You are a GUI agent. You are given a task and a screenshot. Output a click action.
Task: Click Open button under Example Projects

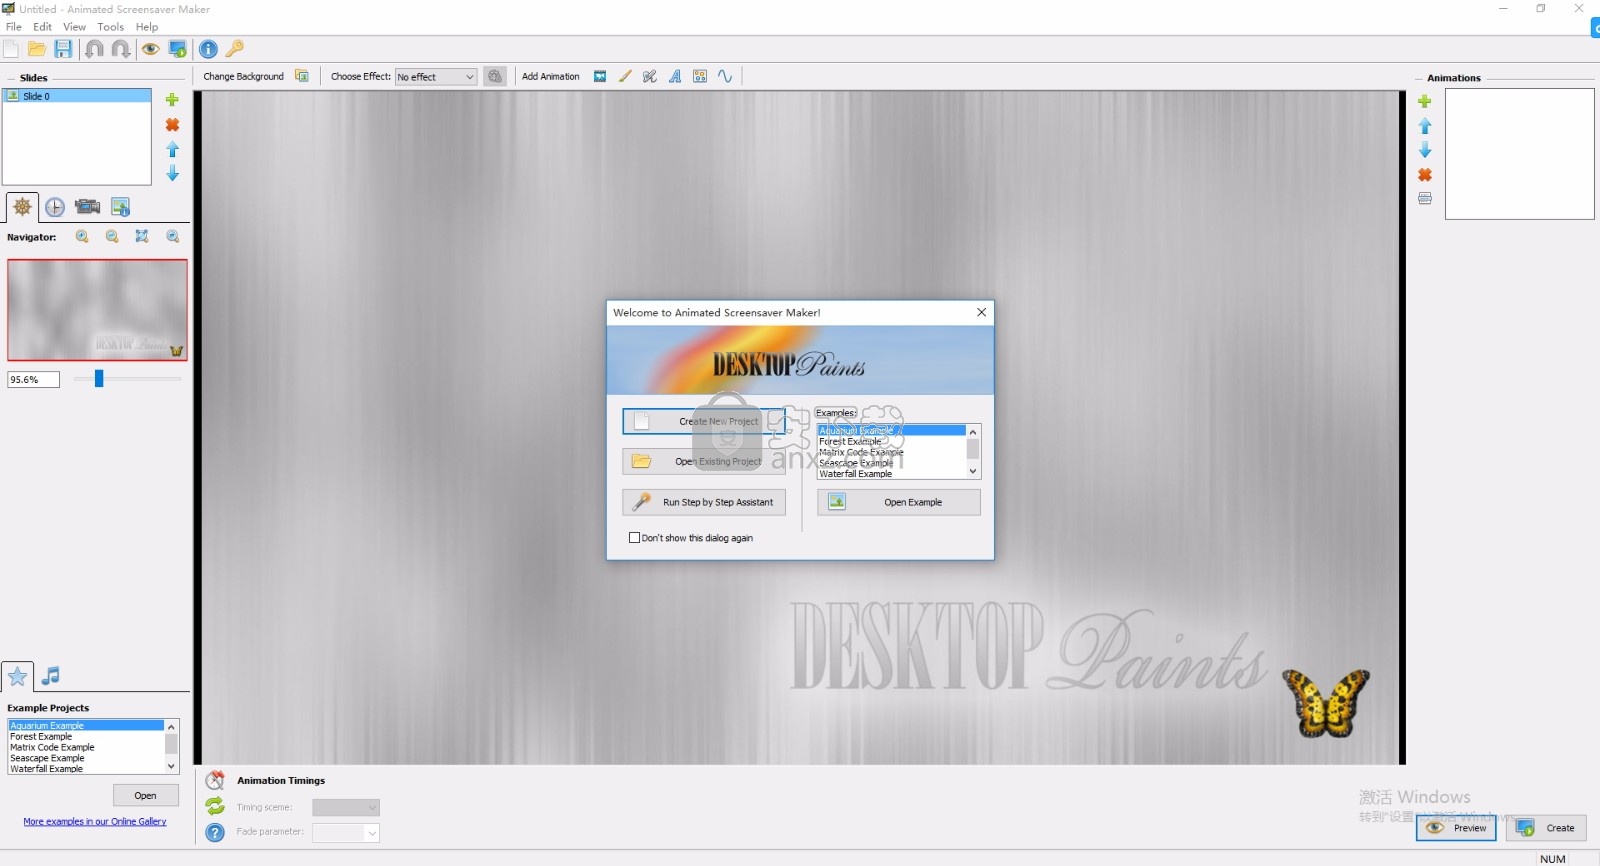tap(146, 795)
